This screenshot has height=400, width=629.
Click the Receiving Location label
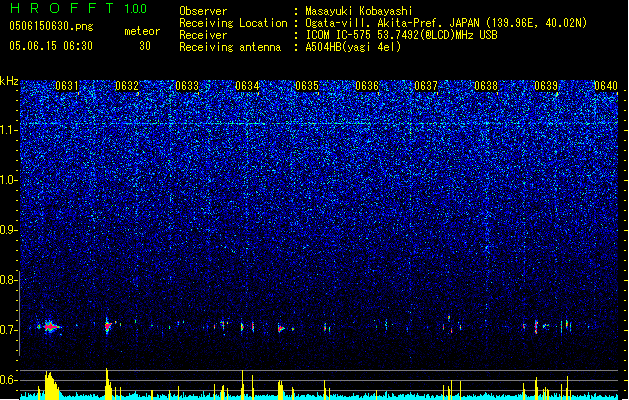pyautogui.click(x=233, y=23)
